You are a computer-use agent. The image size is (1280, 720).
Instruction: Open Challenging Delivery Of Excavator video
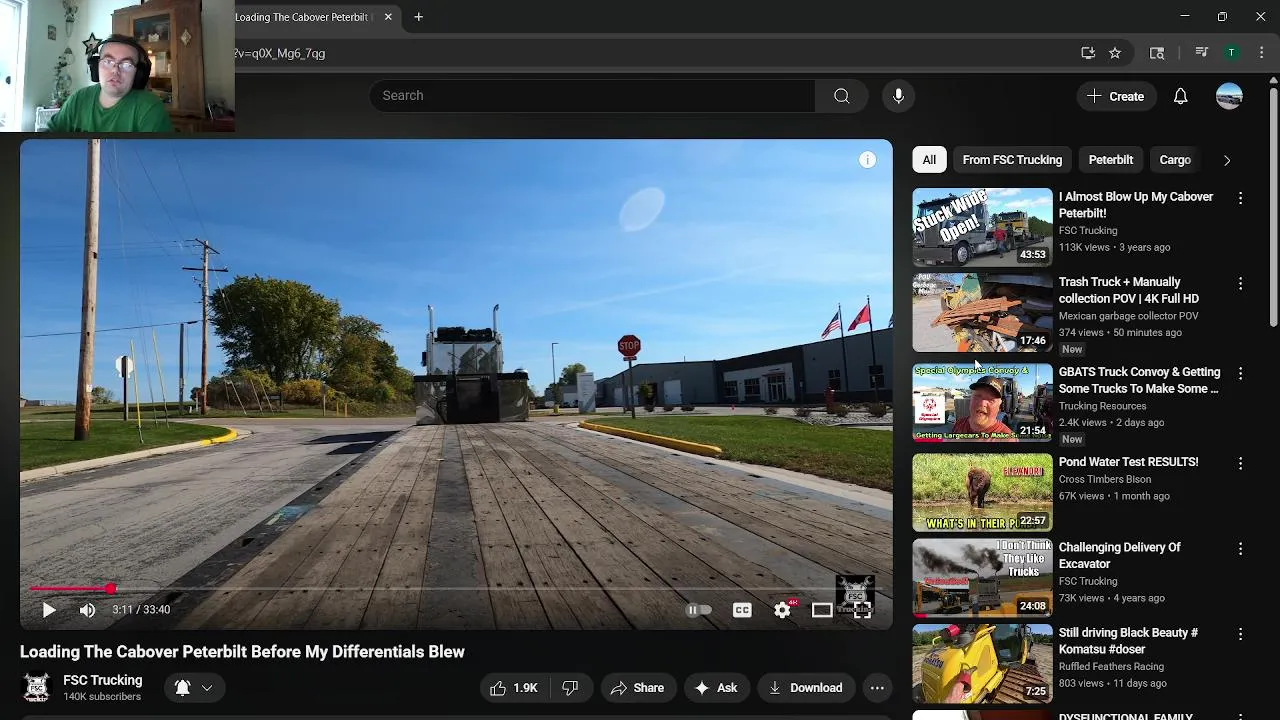pyautogui.click(x=1120, y=556)
